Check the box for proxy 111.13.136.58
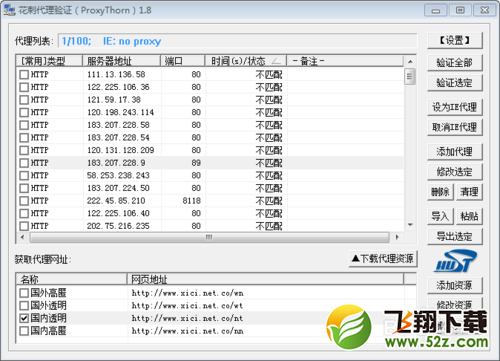 (24, 74)
